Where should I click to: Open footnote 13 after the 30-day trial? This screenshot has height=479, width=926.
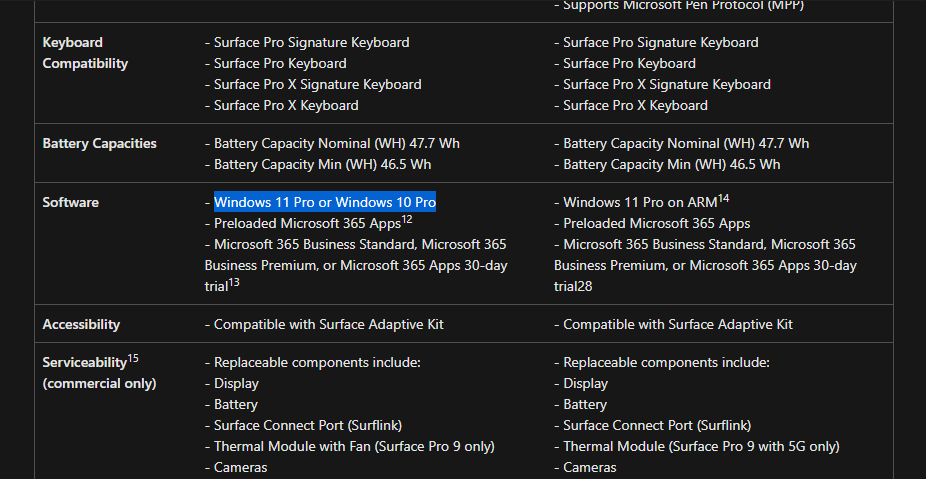click(x=234, y=282)
